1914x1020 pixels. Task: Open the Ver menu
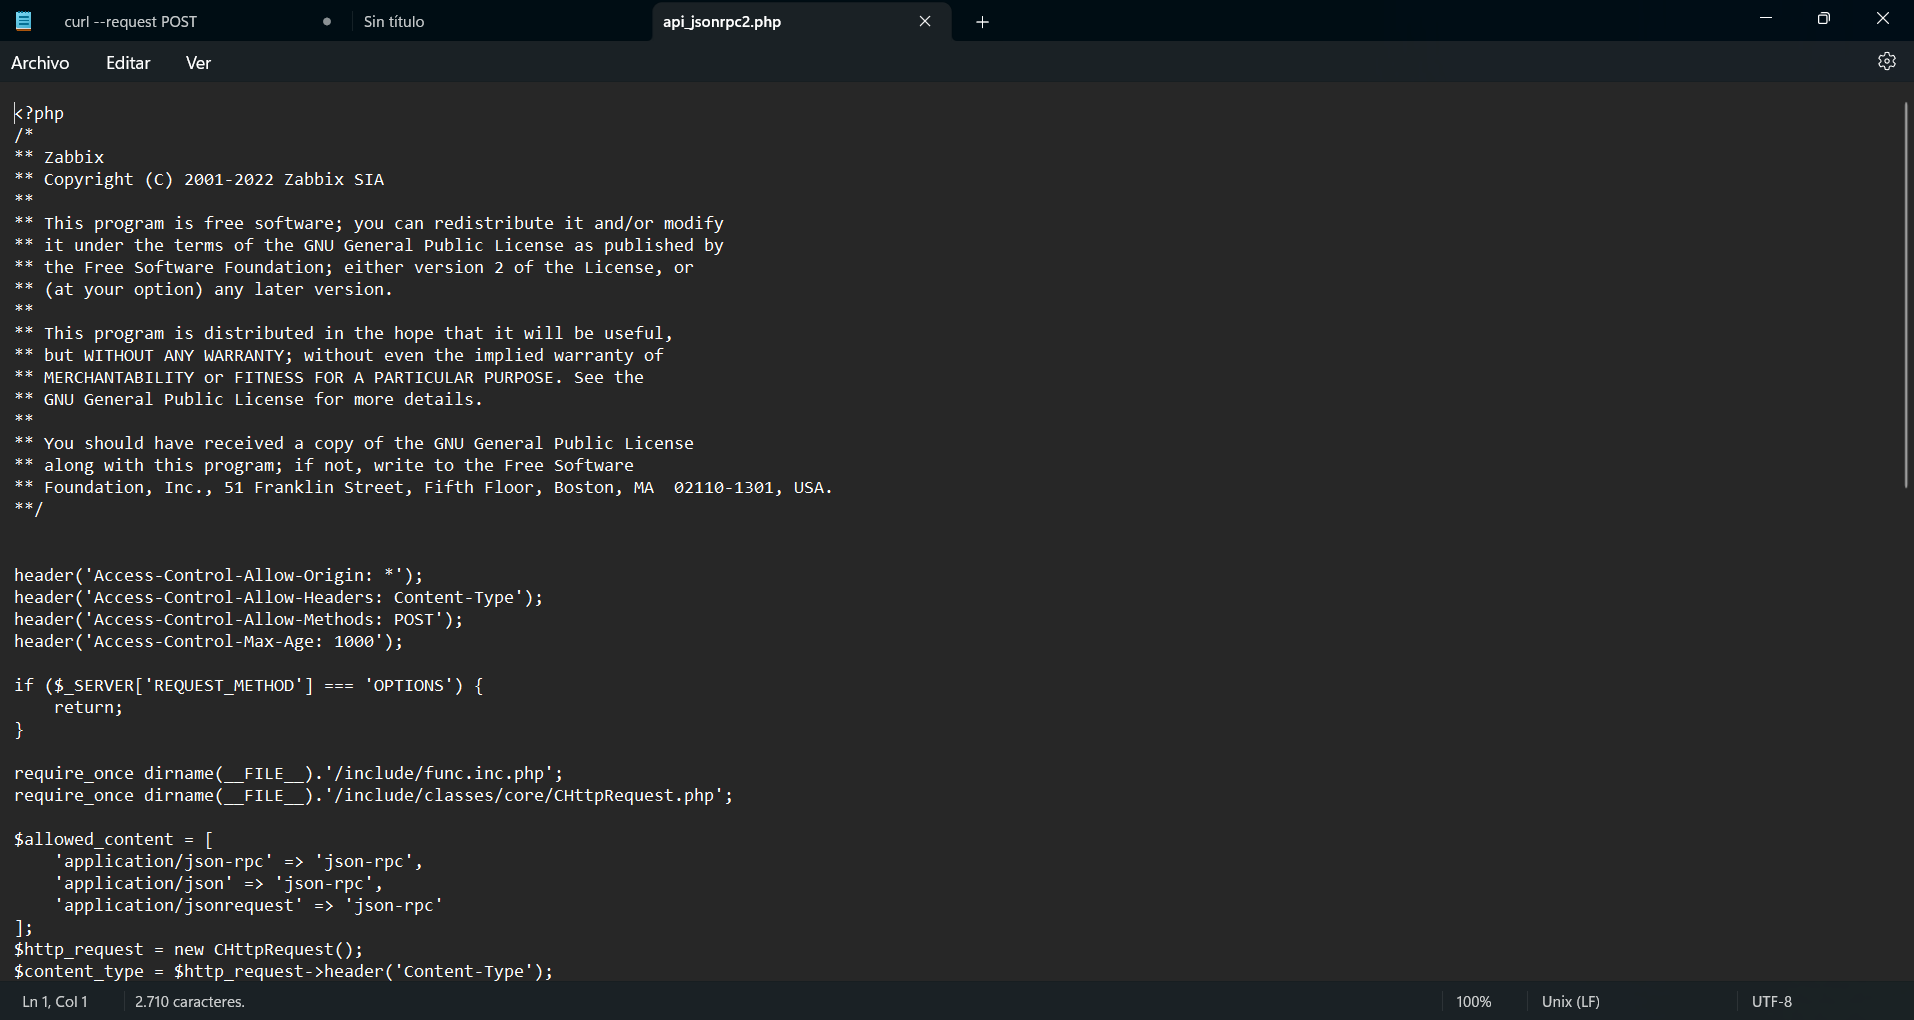point(198,63)
